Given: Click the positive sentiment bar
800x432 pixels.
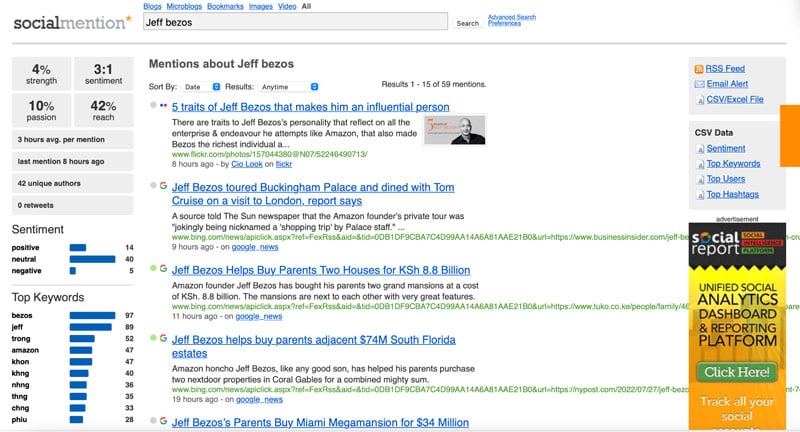Looking at the screenshot, I should coord(78,247).
